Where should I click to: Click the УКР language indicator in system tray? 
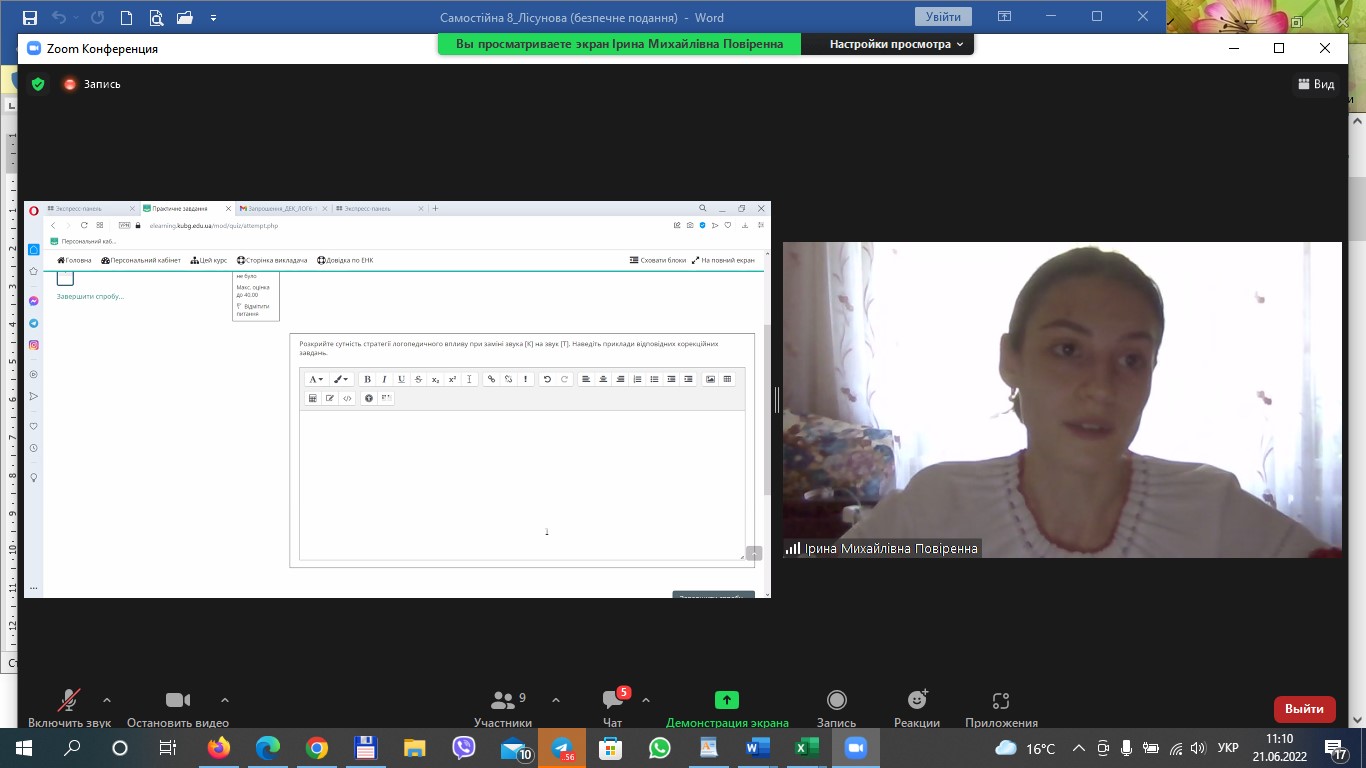(1229, 748)
